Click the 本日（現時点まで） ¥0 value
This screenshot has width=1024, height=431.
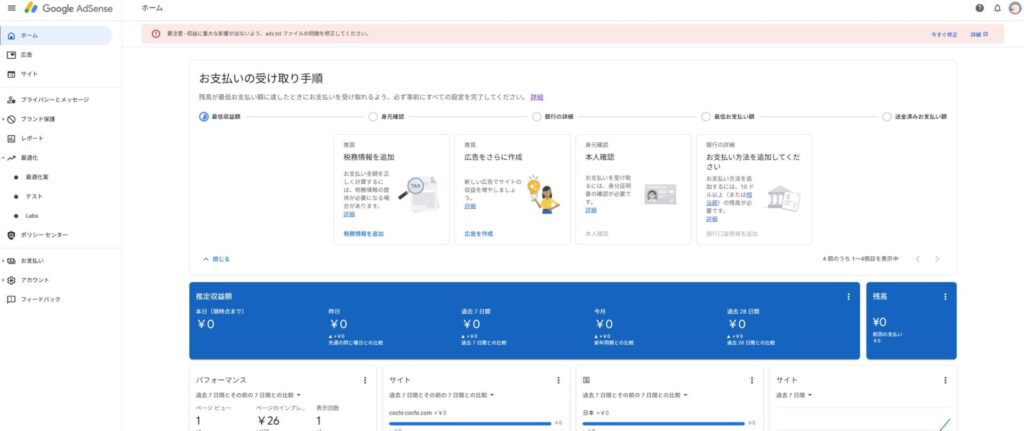coord(206,325)
